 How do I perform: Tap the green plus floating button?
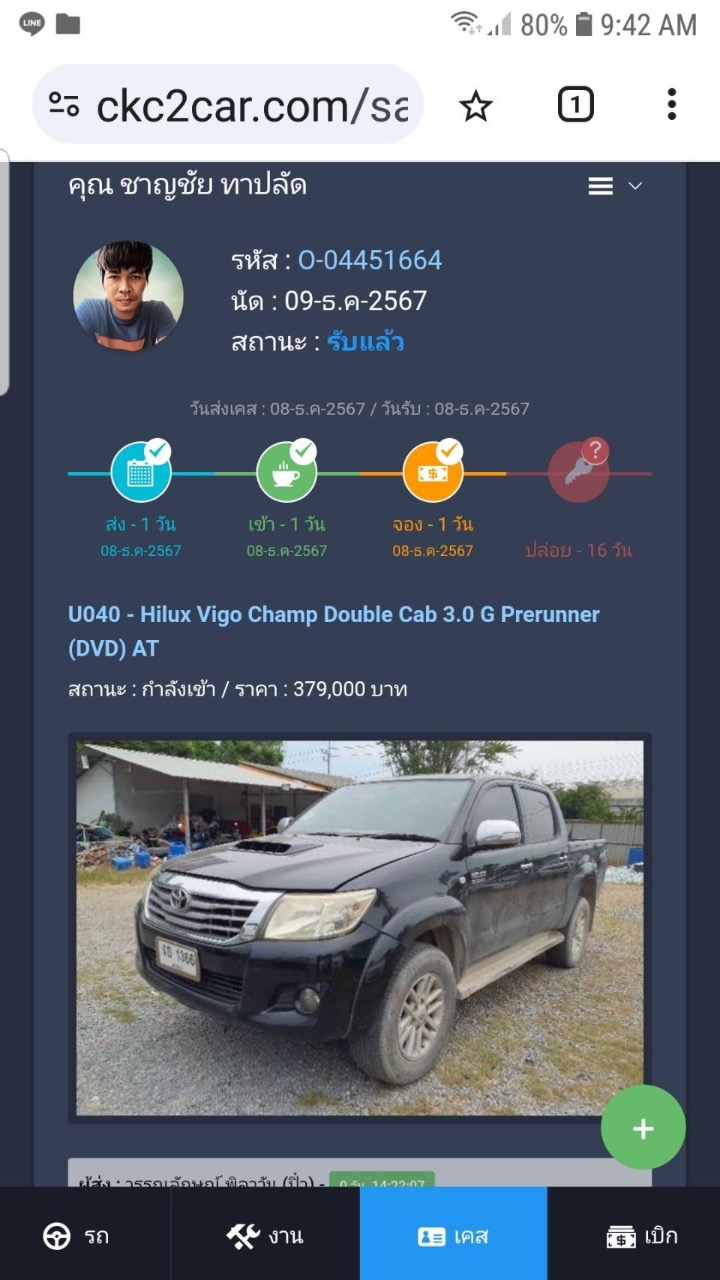pyautogui.click(x=643, y=1128)
